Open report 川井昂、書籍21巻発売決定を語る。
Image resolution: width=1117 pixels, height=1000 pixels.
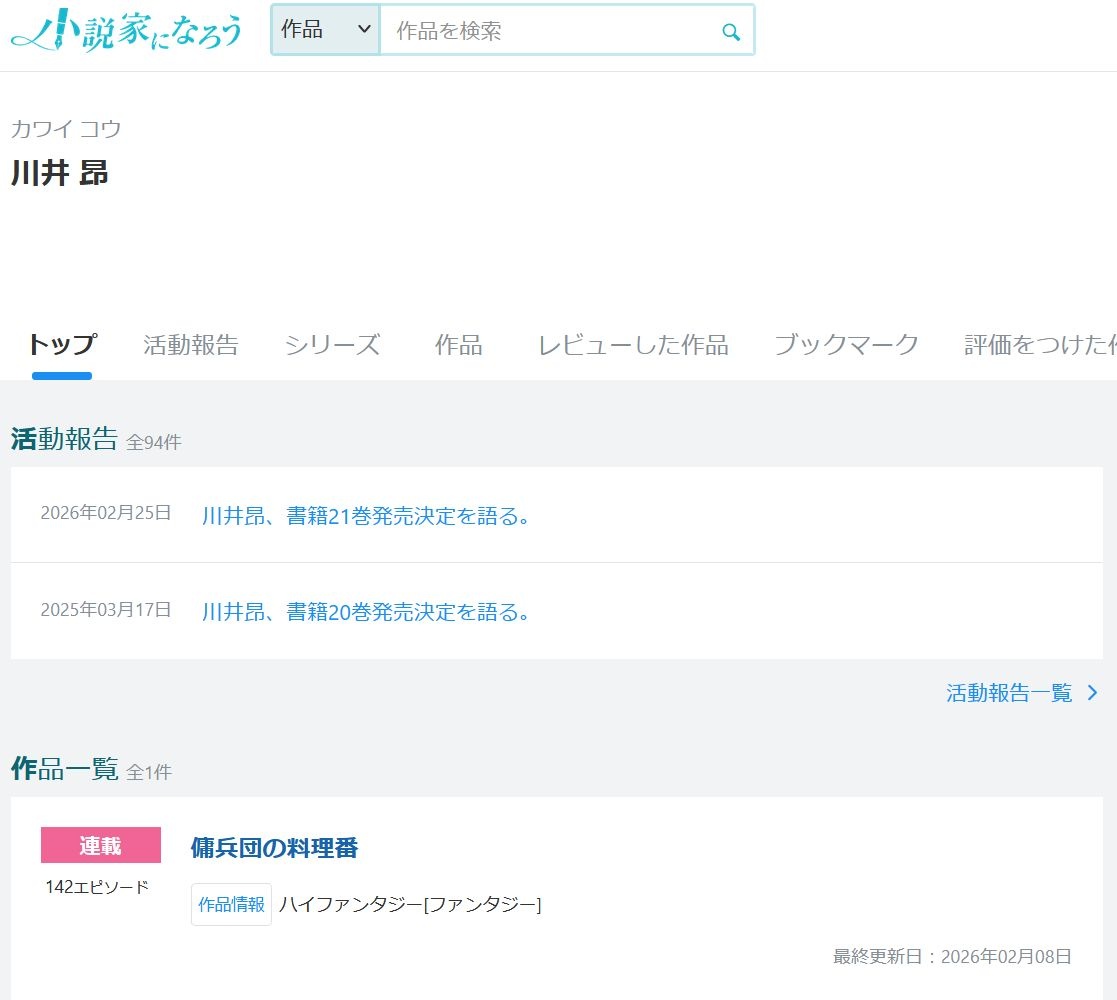point(366,516)
